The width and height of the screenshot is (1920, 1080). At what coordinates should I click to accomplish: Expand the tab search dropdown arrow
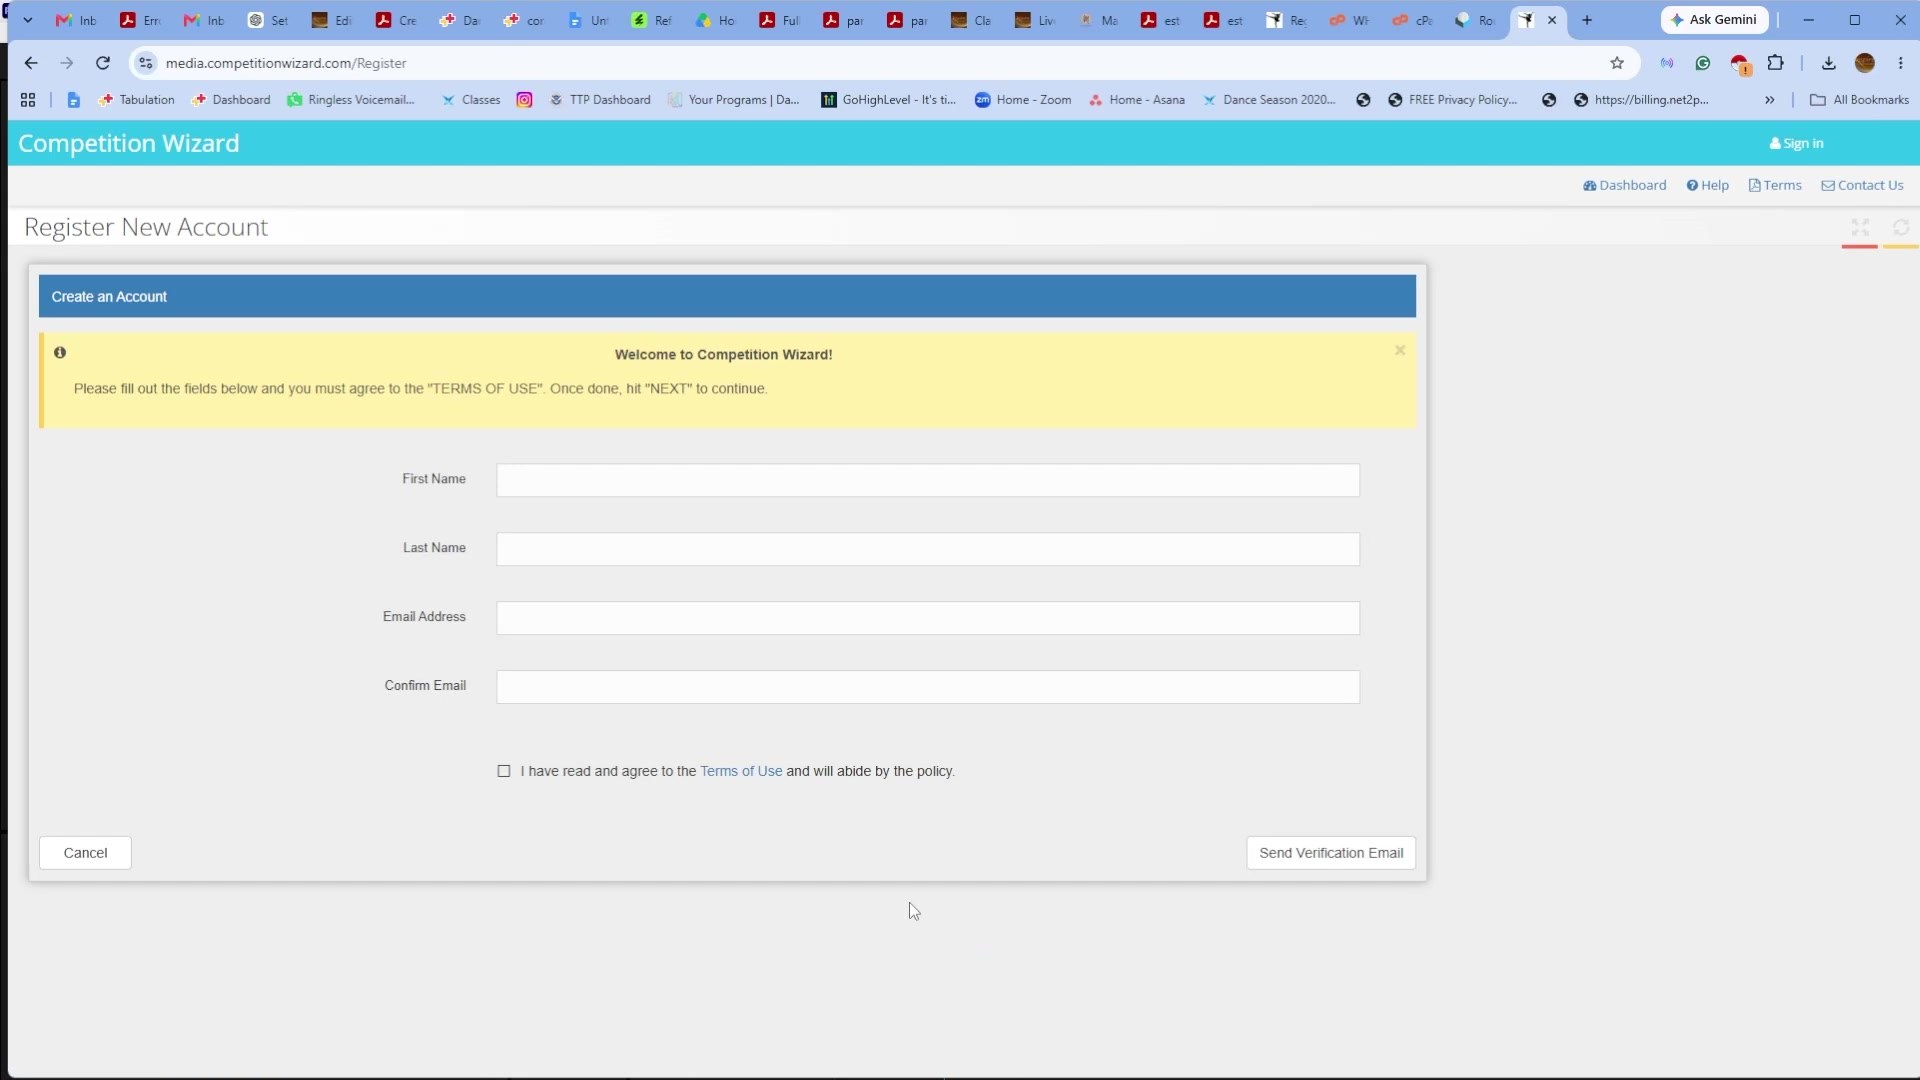click(x=28, y=20)
